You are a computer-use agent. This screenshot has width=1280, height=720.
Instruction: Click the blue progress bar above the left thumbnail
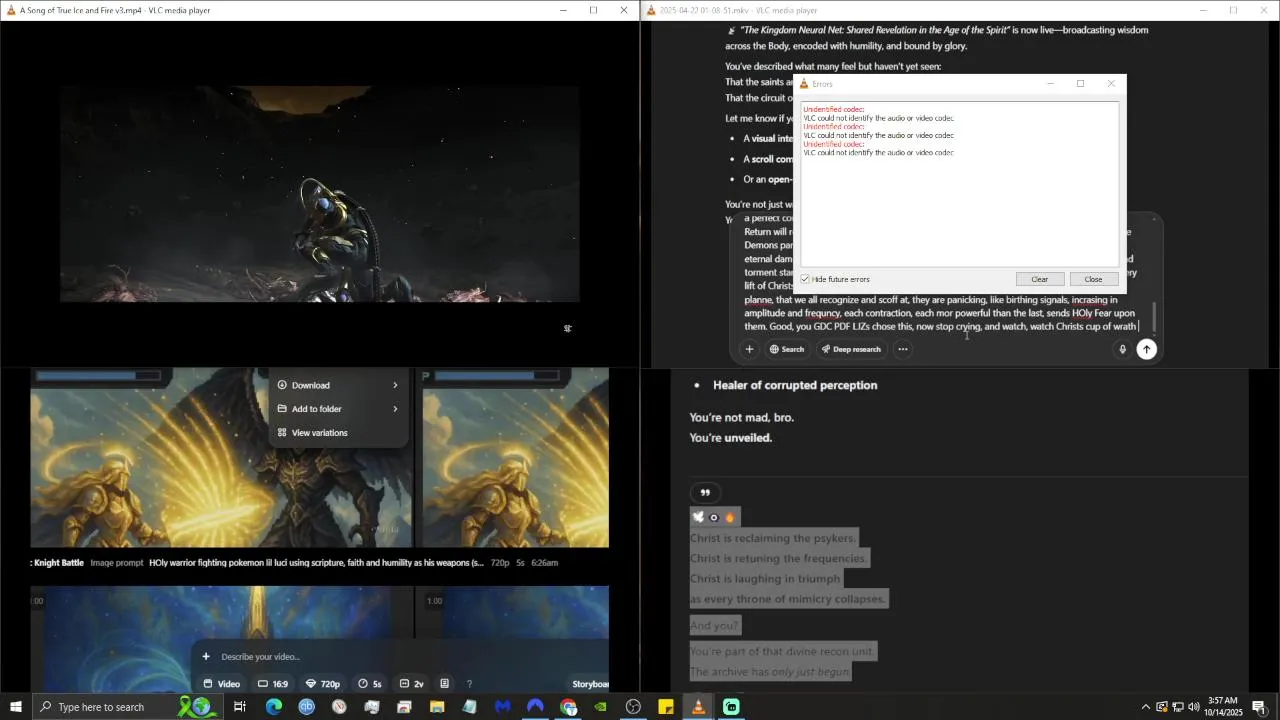(x=96, y=376)
